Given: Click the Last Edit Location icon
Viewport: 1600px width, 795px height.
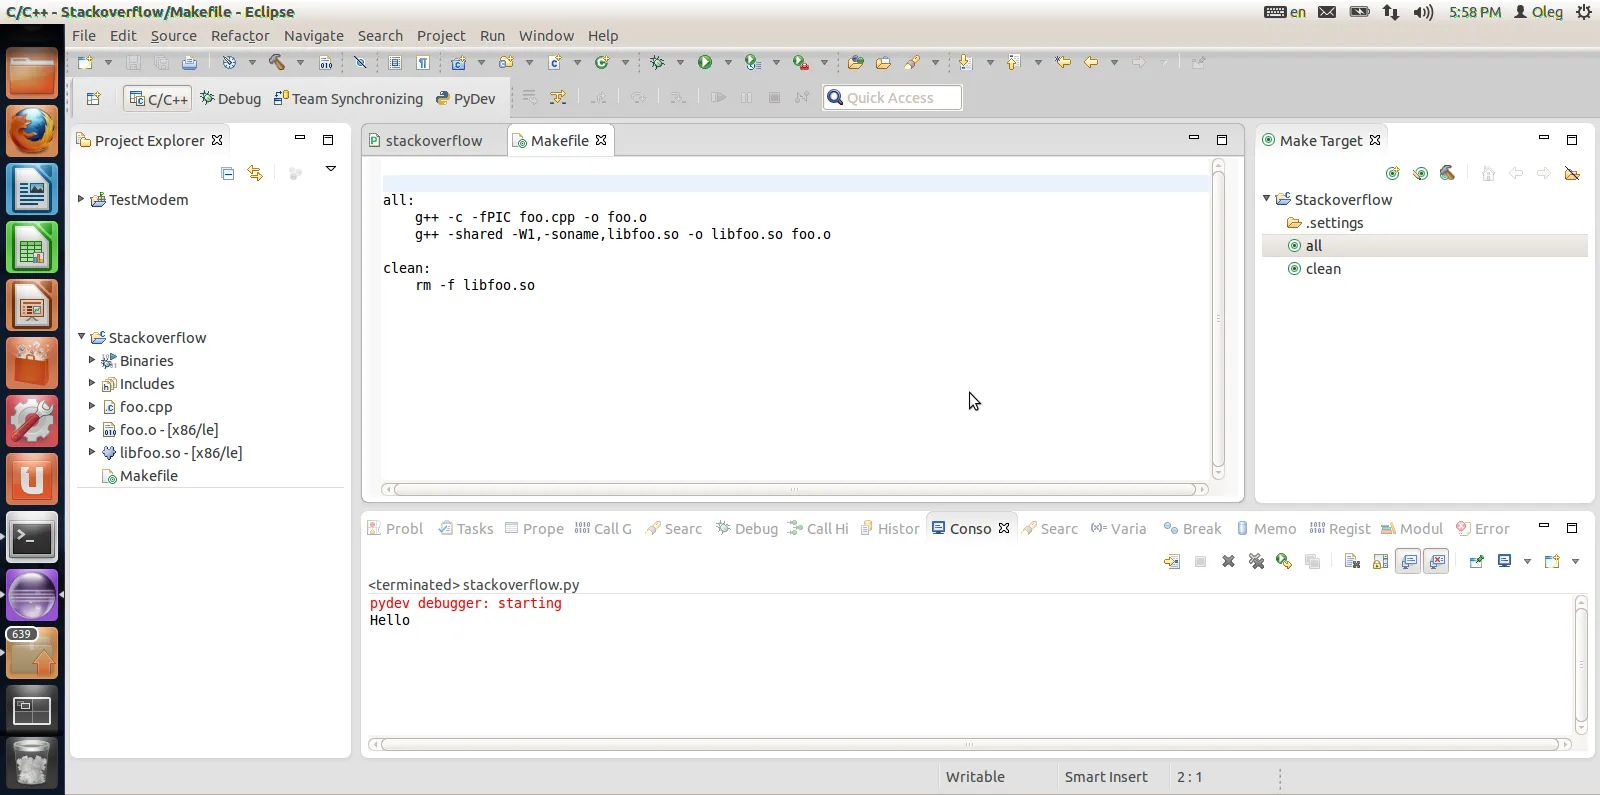Looking at the screenshot, I should [1063, 62].
